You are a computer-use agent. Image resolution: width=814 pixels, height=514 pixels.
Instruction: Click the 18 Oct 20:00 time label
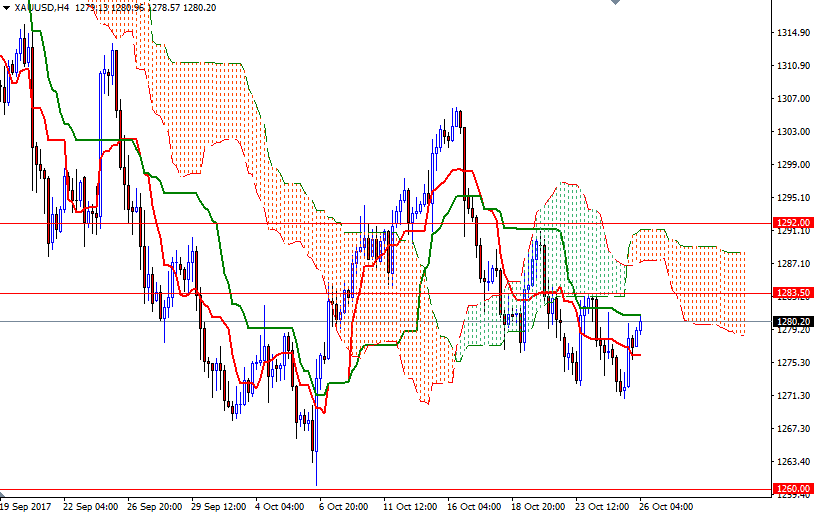538,507
